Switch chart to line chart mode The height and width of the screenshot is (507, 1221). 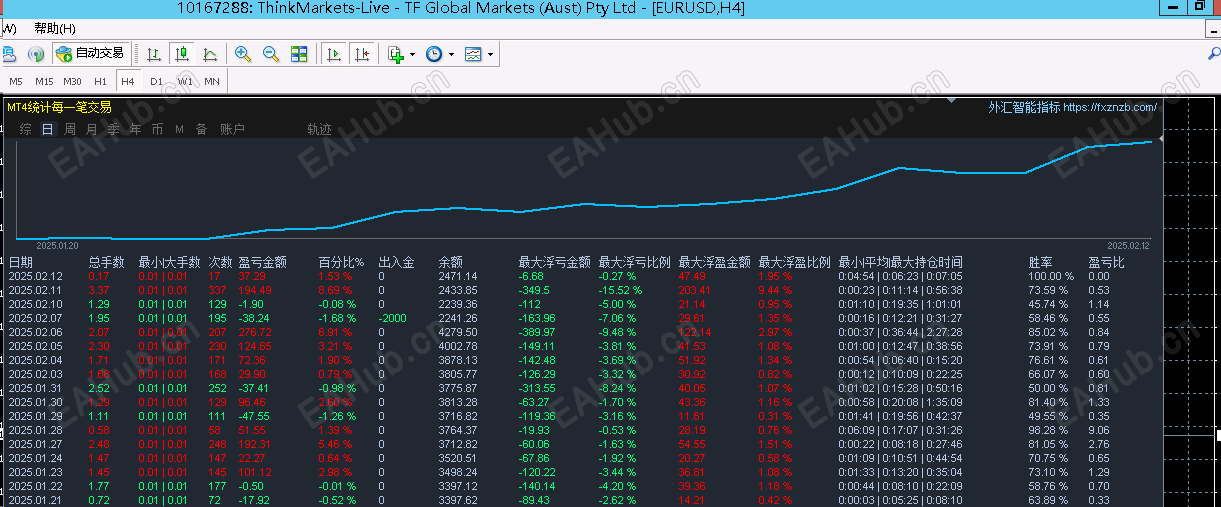tap(210, 53)
